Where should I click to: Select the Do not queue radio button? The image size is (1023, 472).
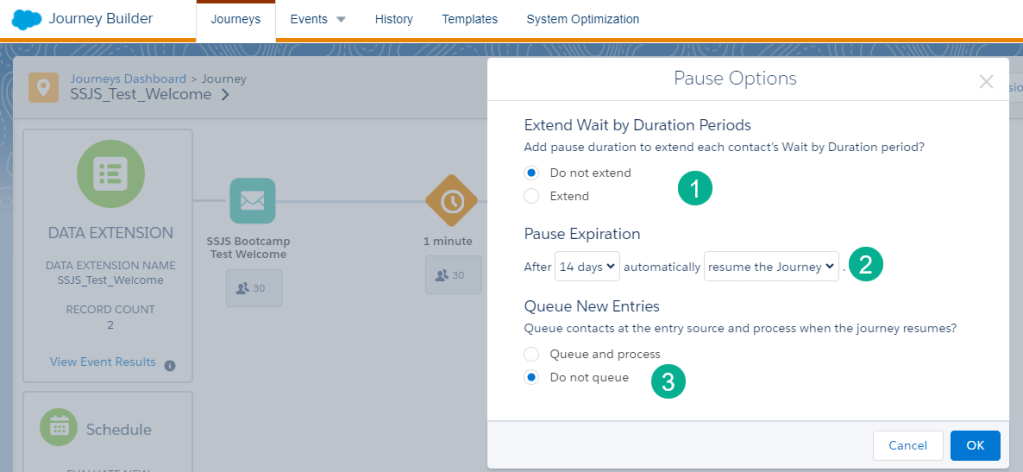pyautogui.click(x=532, y=377)
